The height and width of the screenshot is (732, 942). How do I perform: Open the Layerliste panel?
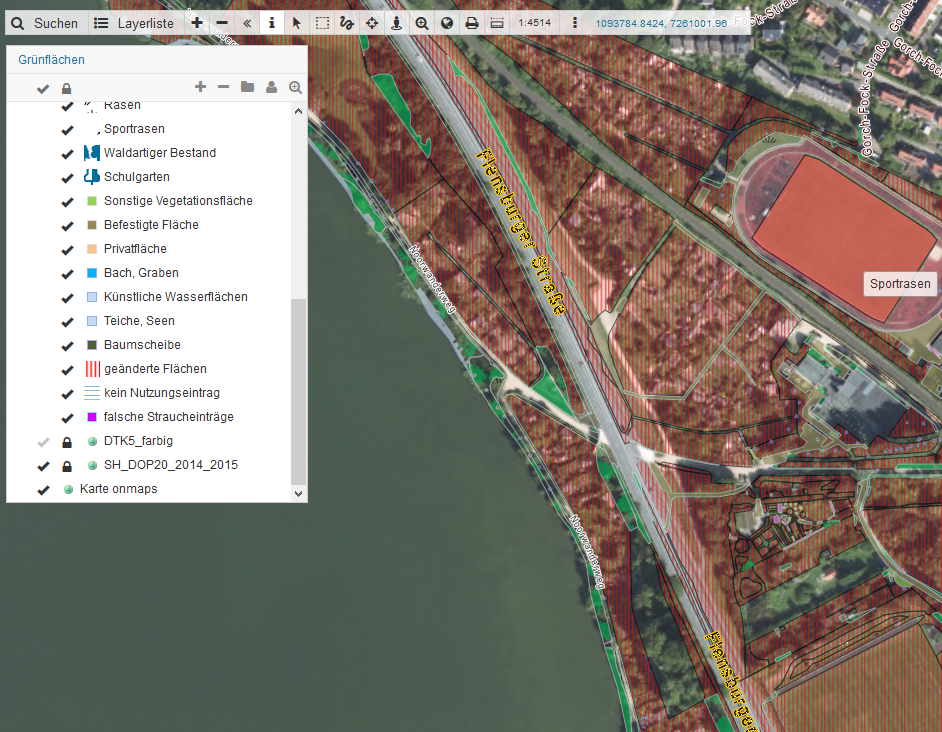pos(133,23)
